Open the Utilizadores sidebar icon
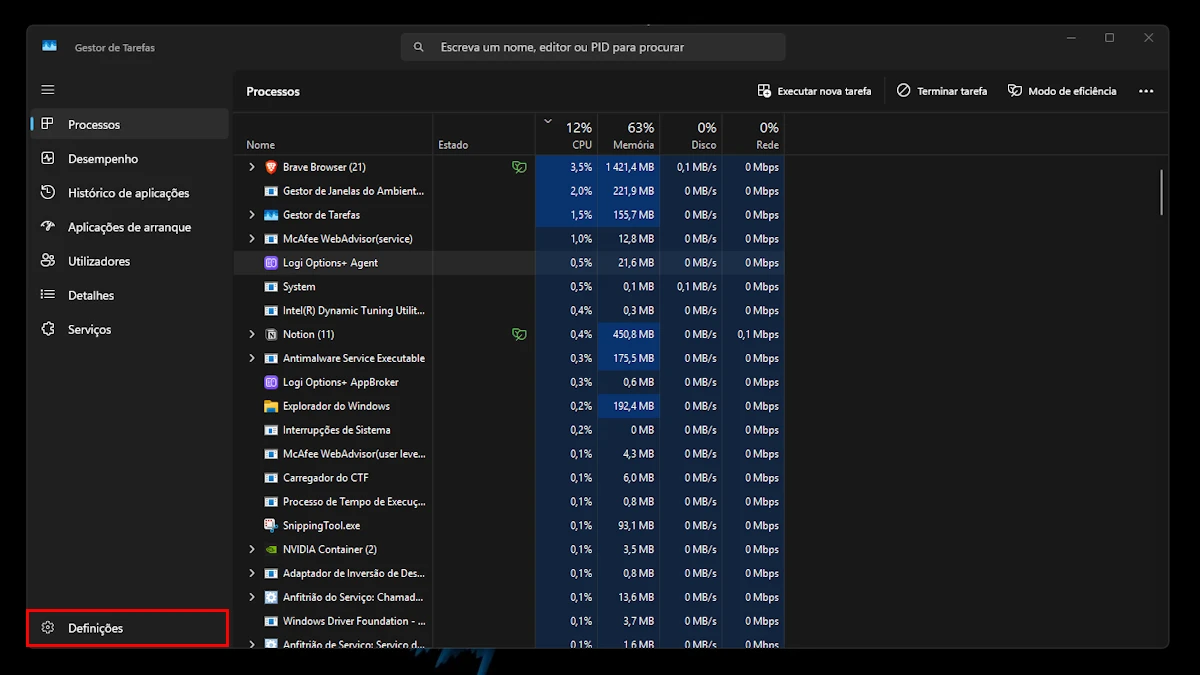The height and width of the screenshot is (675, 1200). (48, 261)
